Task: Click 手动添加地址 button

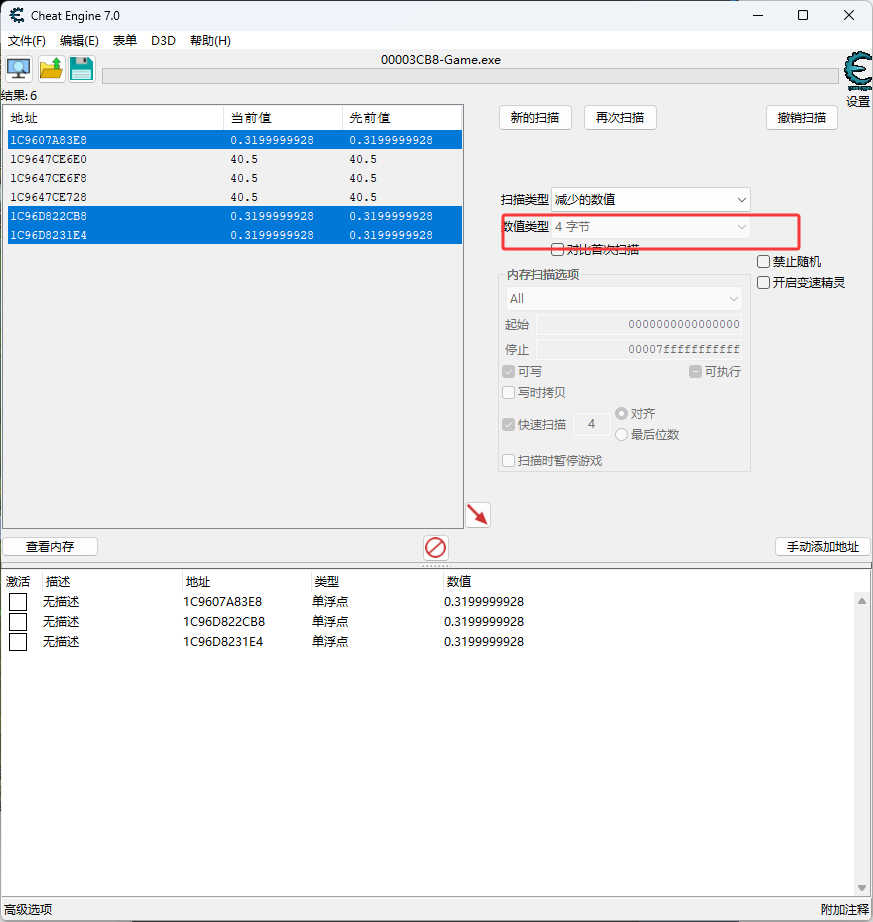Action: [823, 547]
